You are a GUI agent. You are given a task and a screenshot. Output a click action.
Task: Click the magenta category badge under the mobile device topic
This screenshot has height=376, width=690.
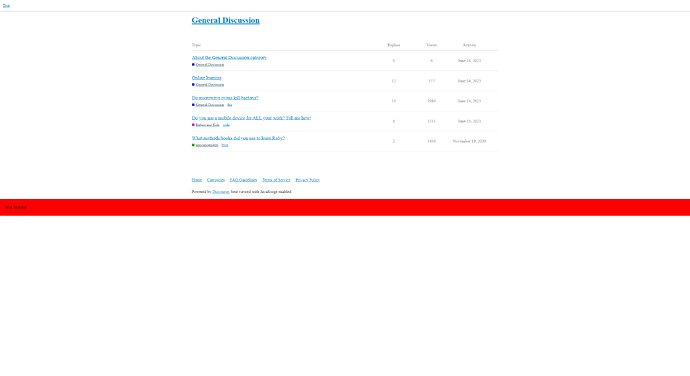193,125
